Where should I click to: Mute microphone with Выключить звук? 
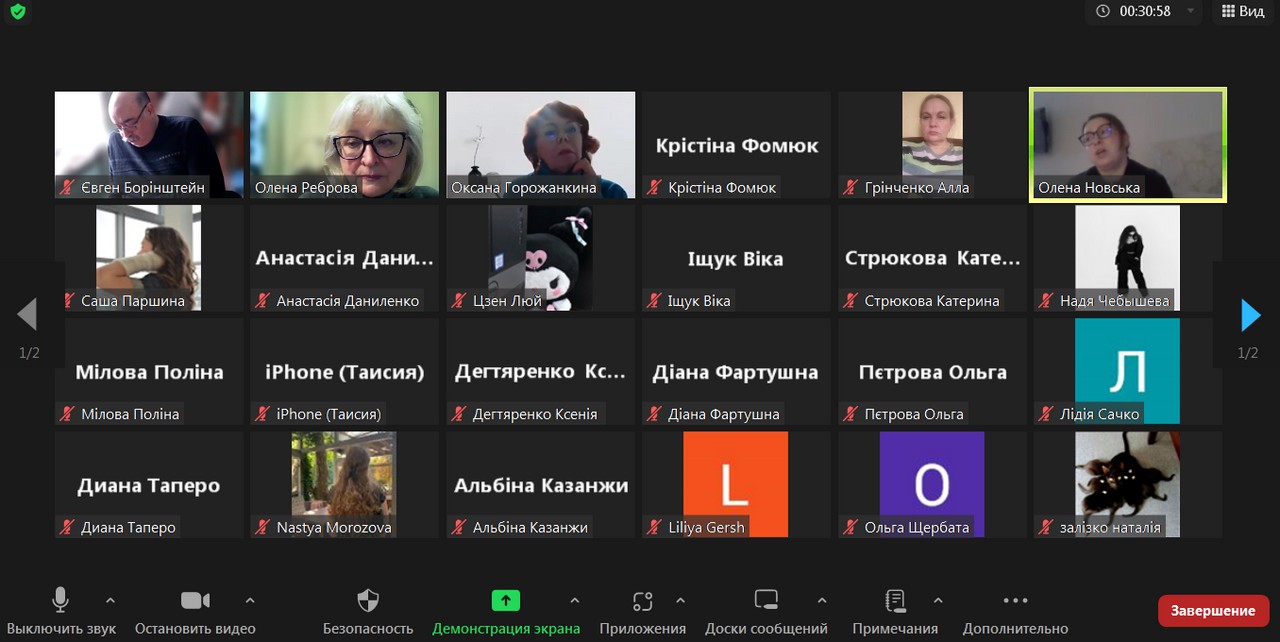[x=60, y=601]
